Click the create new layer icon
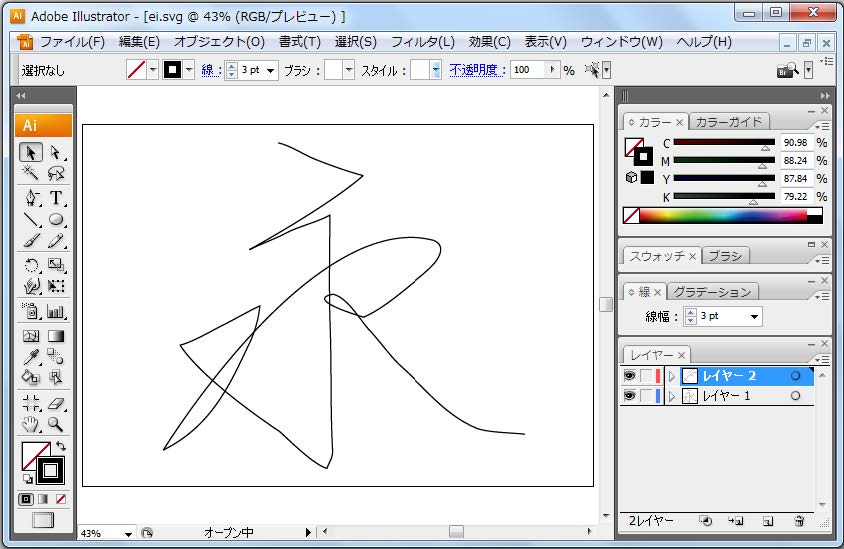The image size is (844, 549). point(767,521)
